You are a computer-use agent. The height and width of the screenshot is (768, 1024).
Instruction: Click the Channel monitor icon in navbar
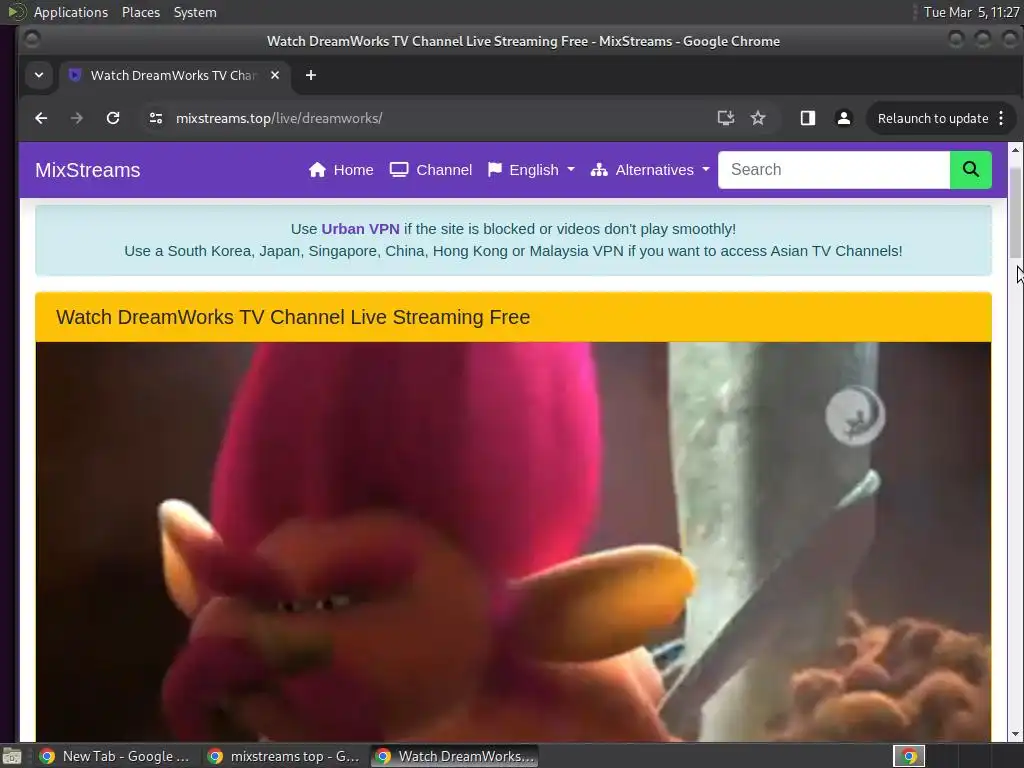[399, 170]
